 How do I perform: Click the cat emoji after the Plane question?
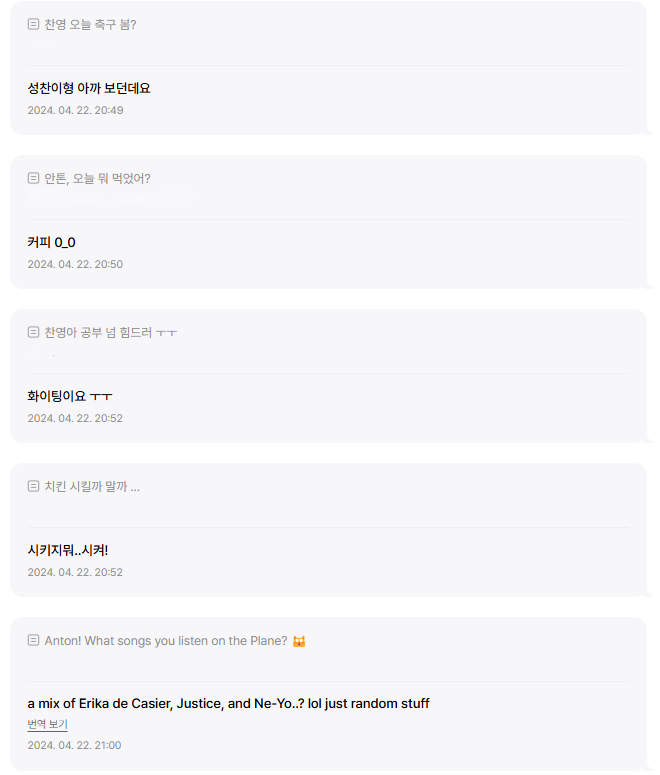click(x=298, y=641)
